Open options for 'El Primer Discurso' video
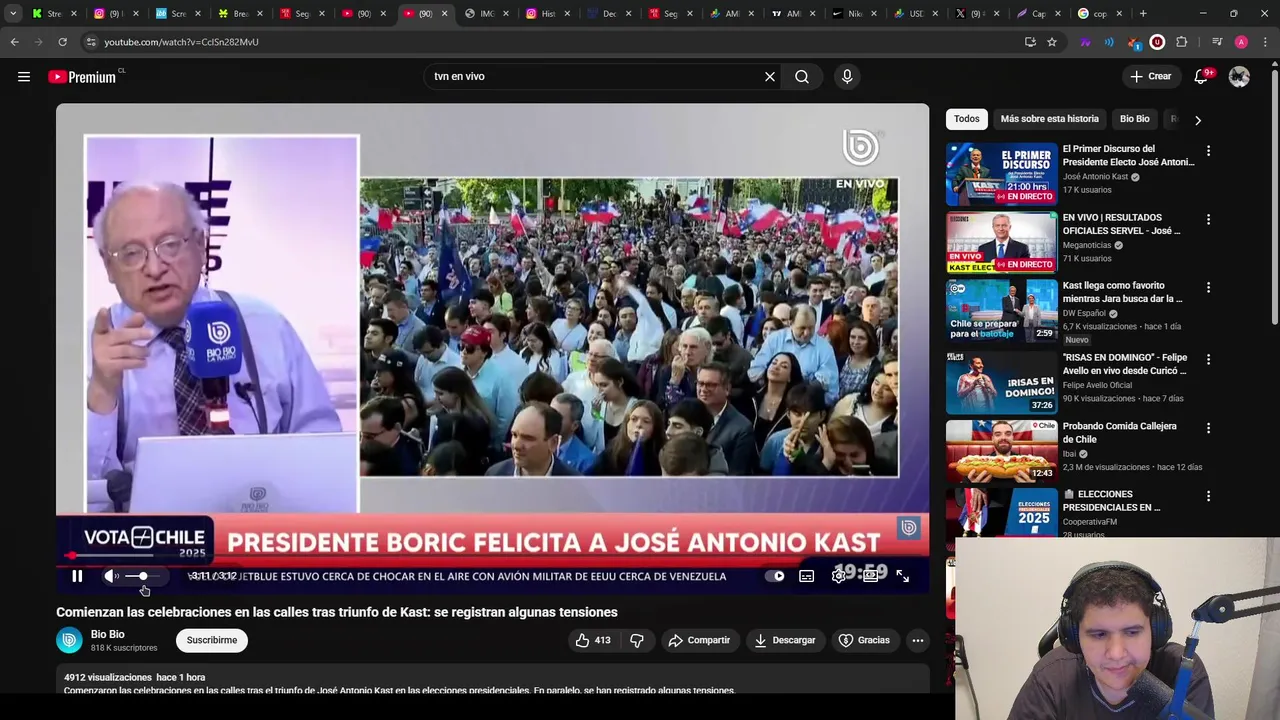Screen dimensions: 1280x720 click(x=1208, y=151)
